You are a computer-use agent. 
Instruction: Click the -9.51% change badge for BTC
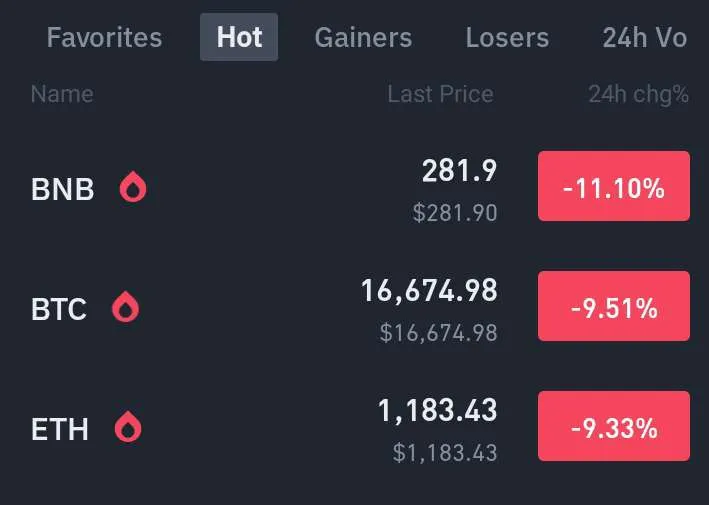(614, 306)
